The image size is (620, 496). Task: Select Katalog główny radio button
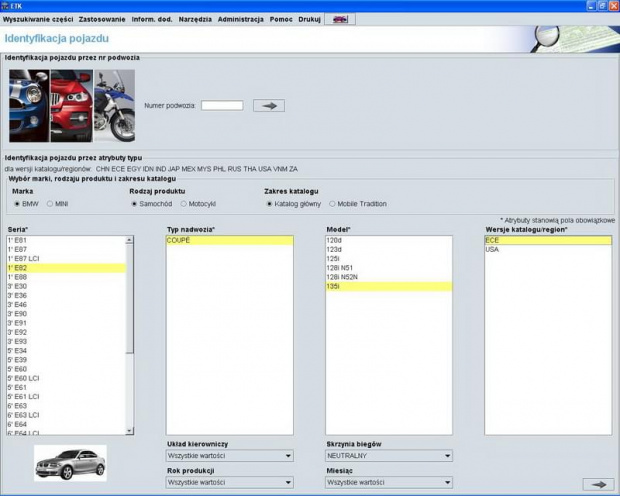[x=269, y=204]
